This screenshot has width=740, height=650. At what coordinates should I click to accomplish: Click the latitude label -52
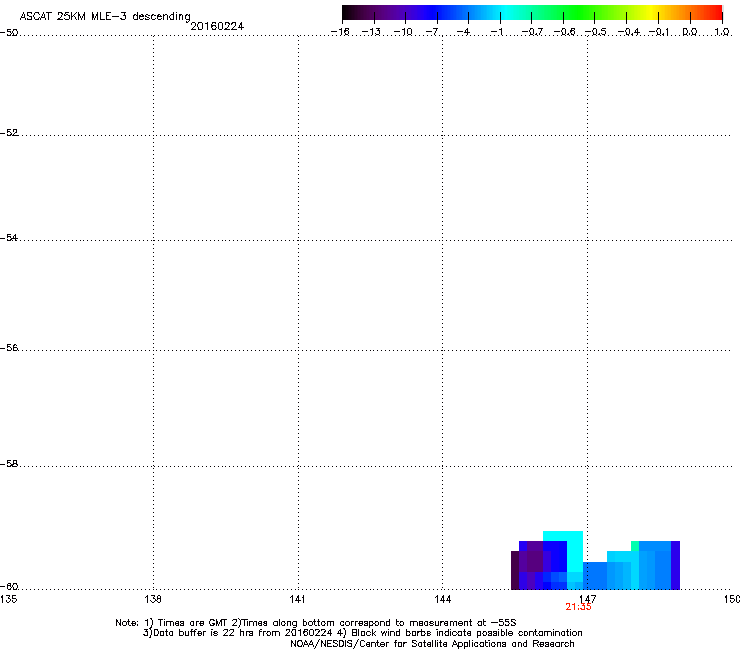coord(9,133)
